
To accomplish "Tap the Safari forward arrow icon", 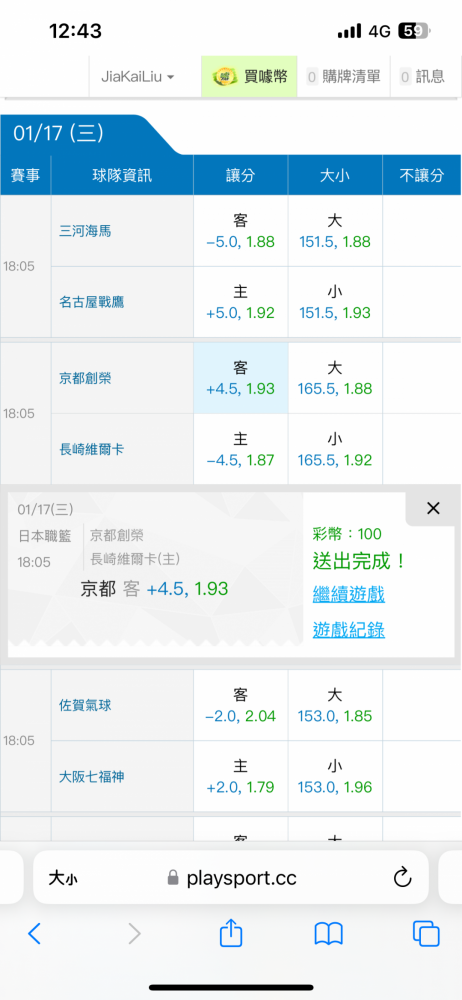I will pyautogui.click(x=134, y=934).
